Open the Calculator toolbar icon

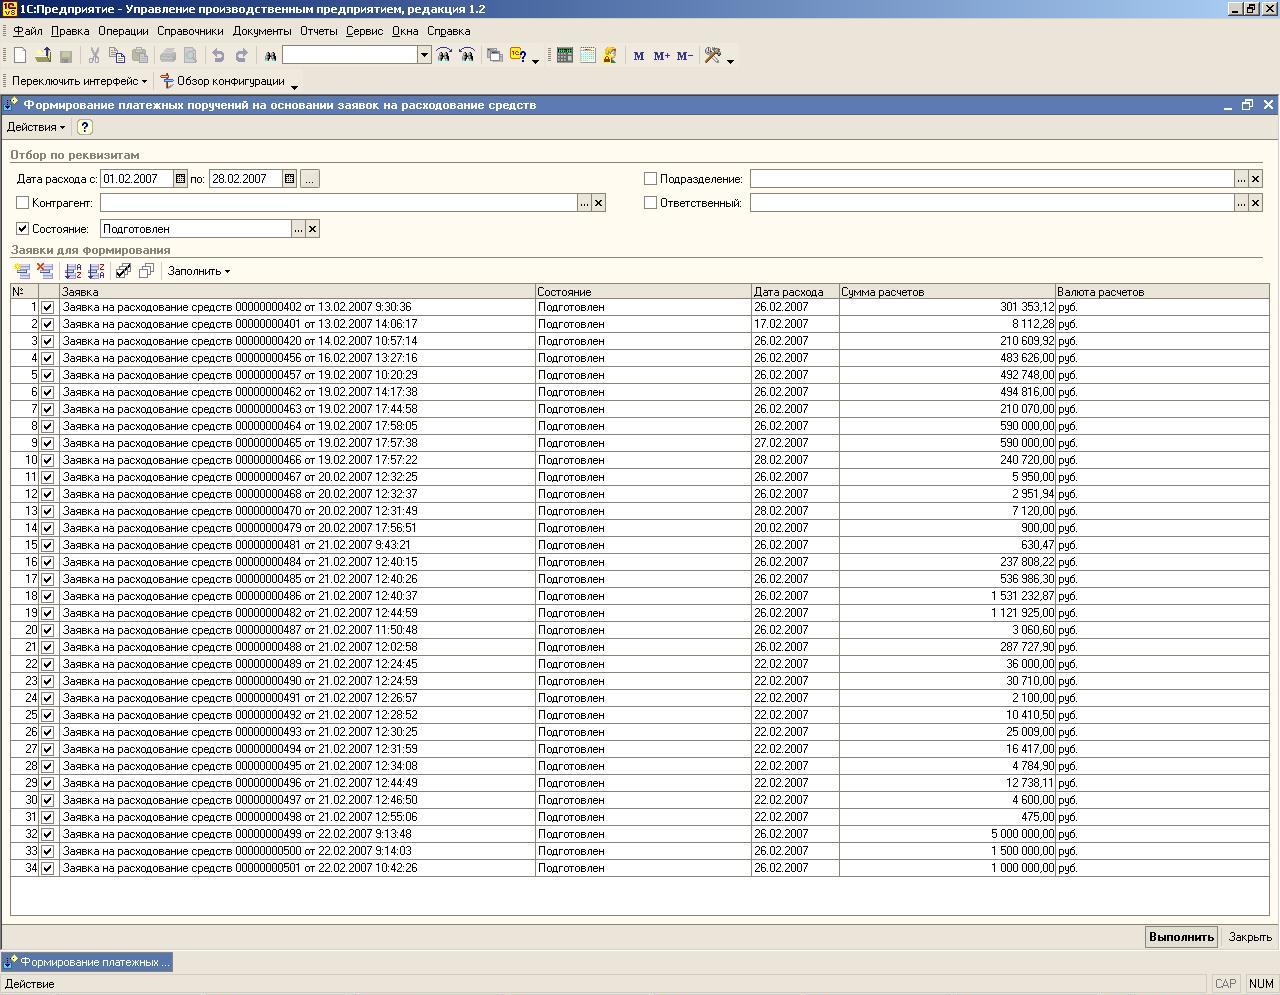point(565,56)
